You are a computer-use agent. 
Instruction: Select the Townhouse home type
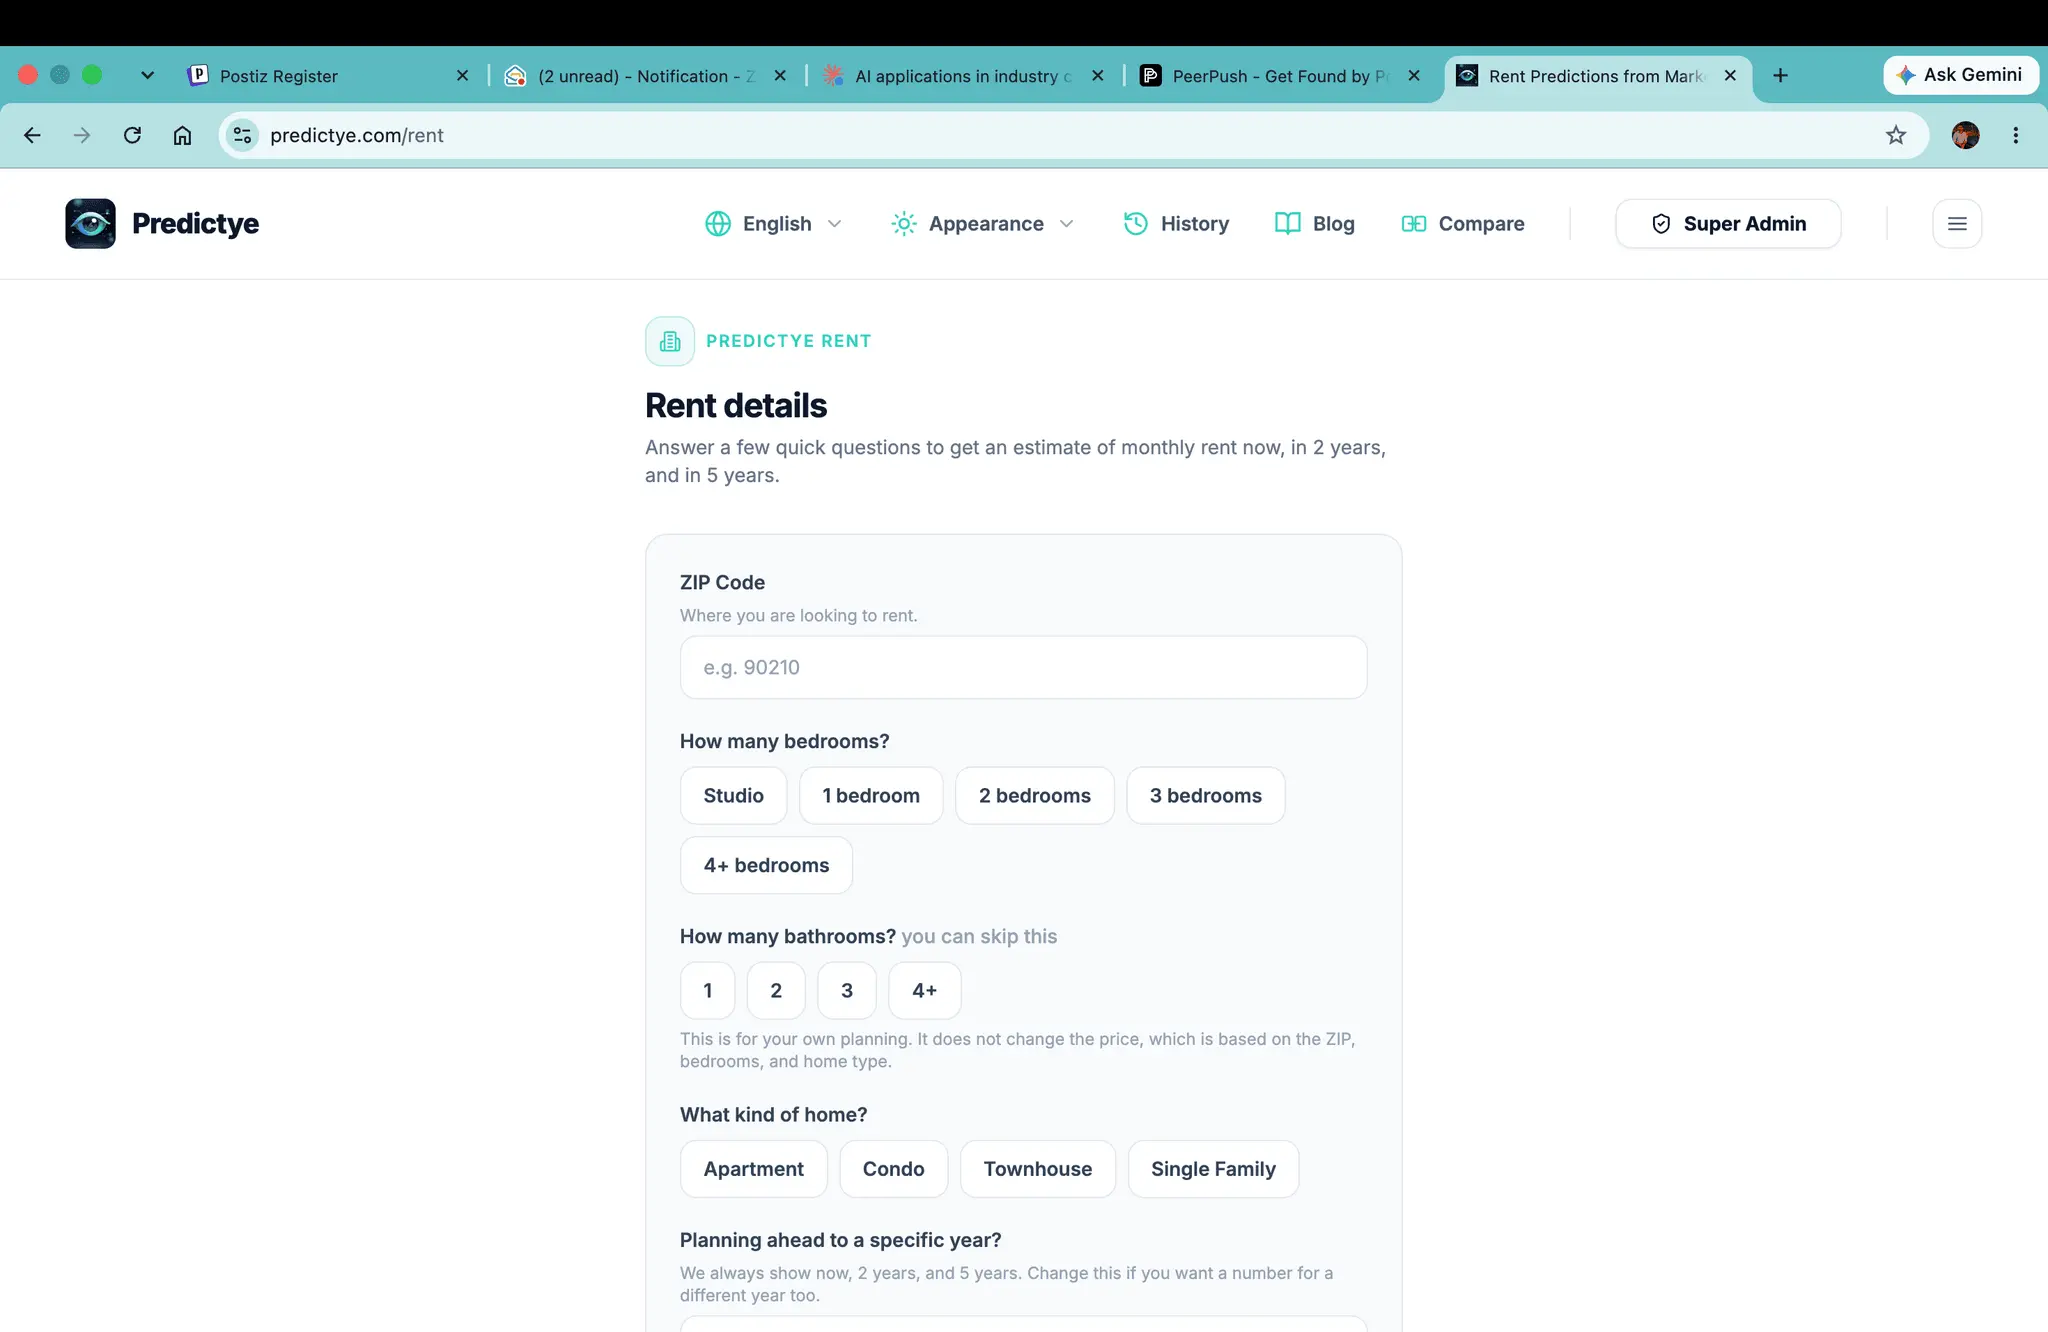click(x=1038, y=1169)
